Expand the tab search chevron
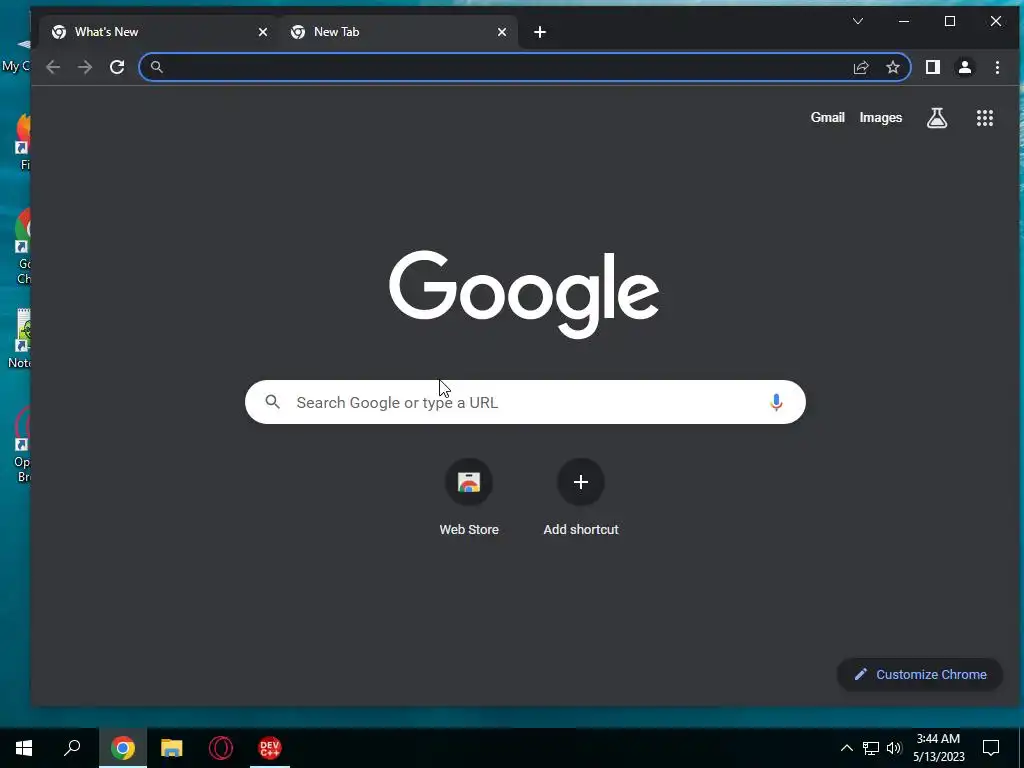Screen dimensions: 1024x768 pyautogui.click(x=858, y=22)
